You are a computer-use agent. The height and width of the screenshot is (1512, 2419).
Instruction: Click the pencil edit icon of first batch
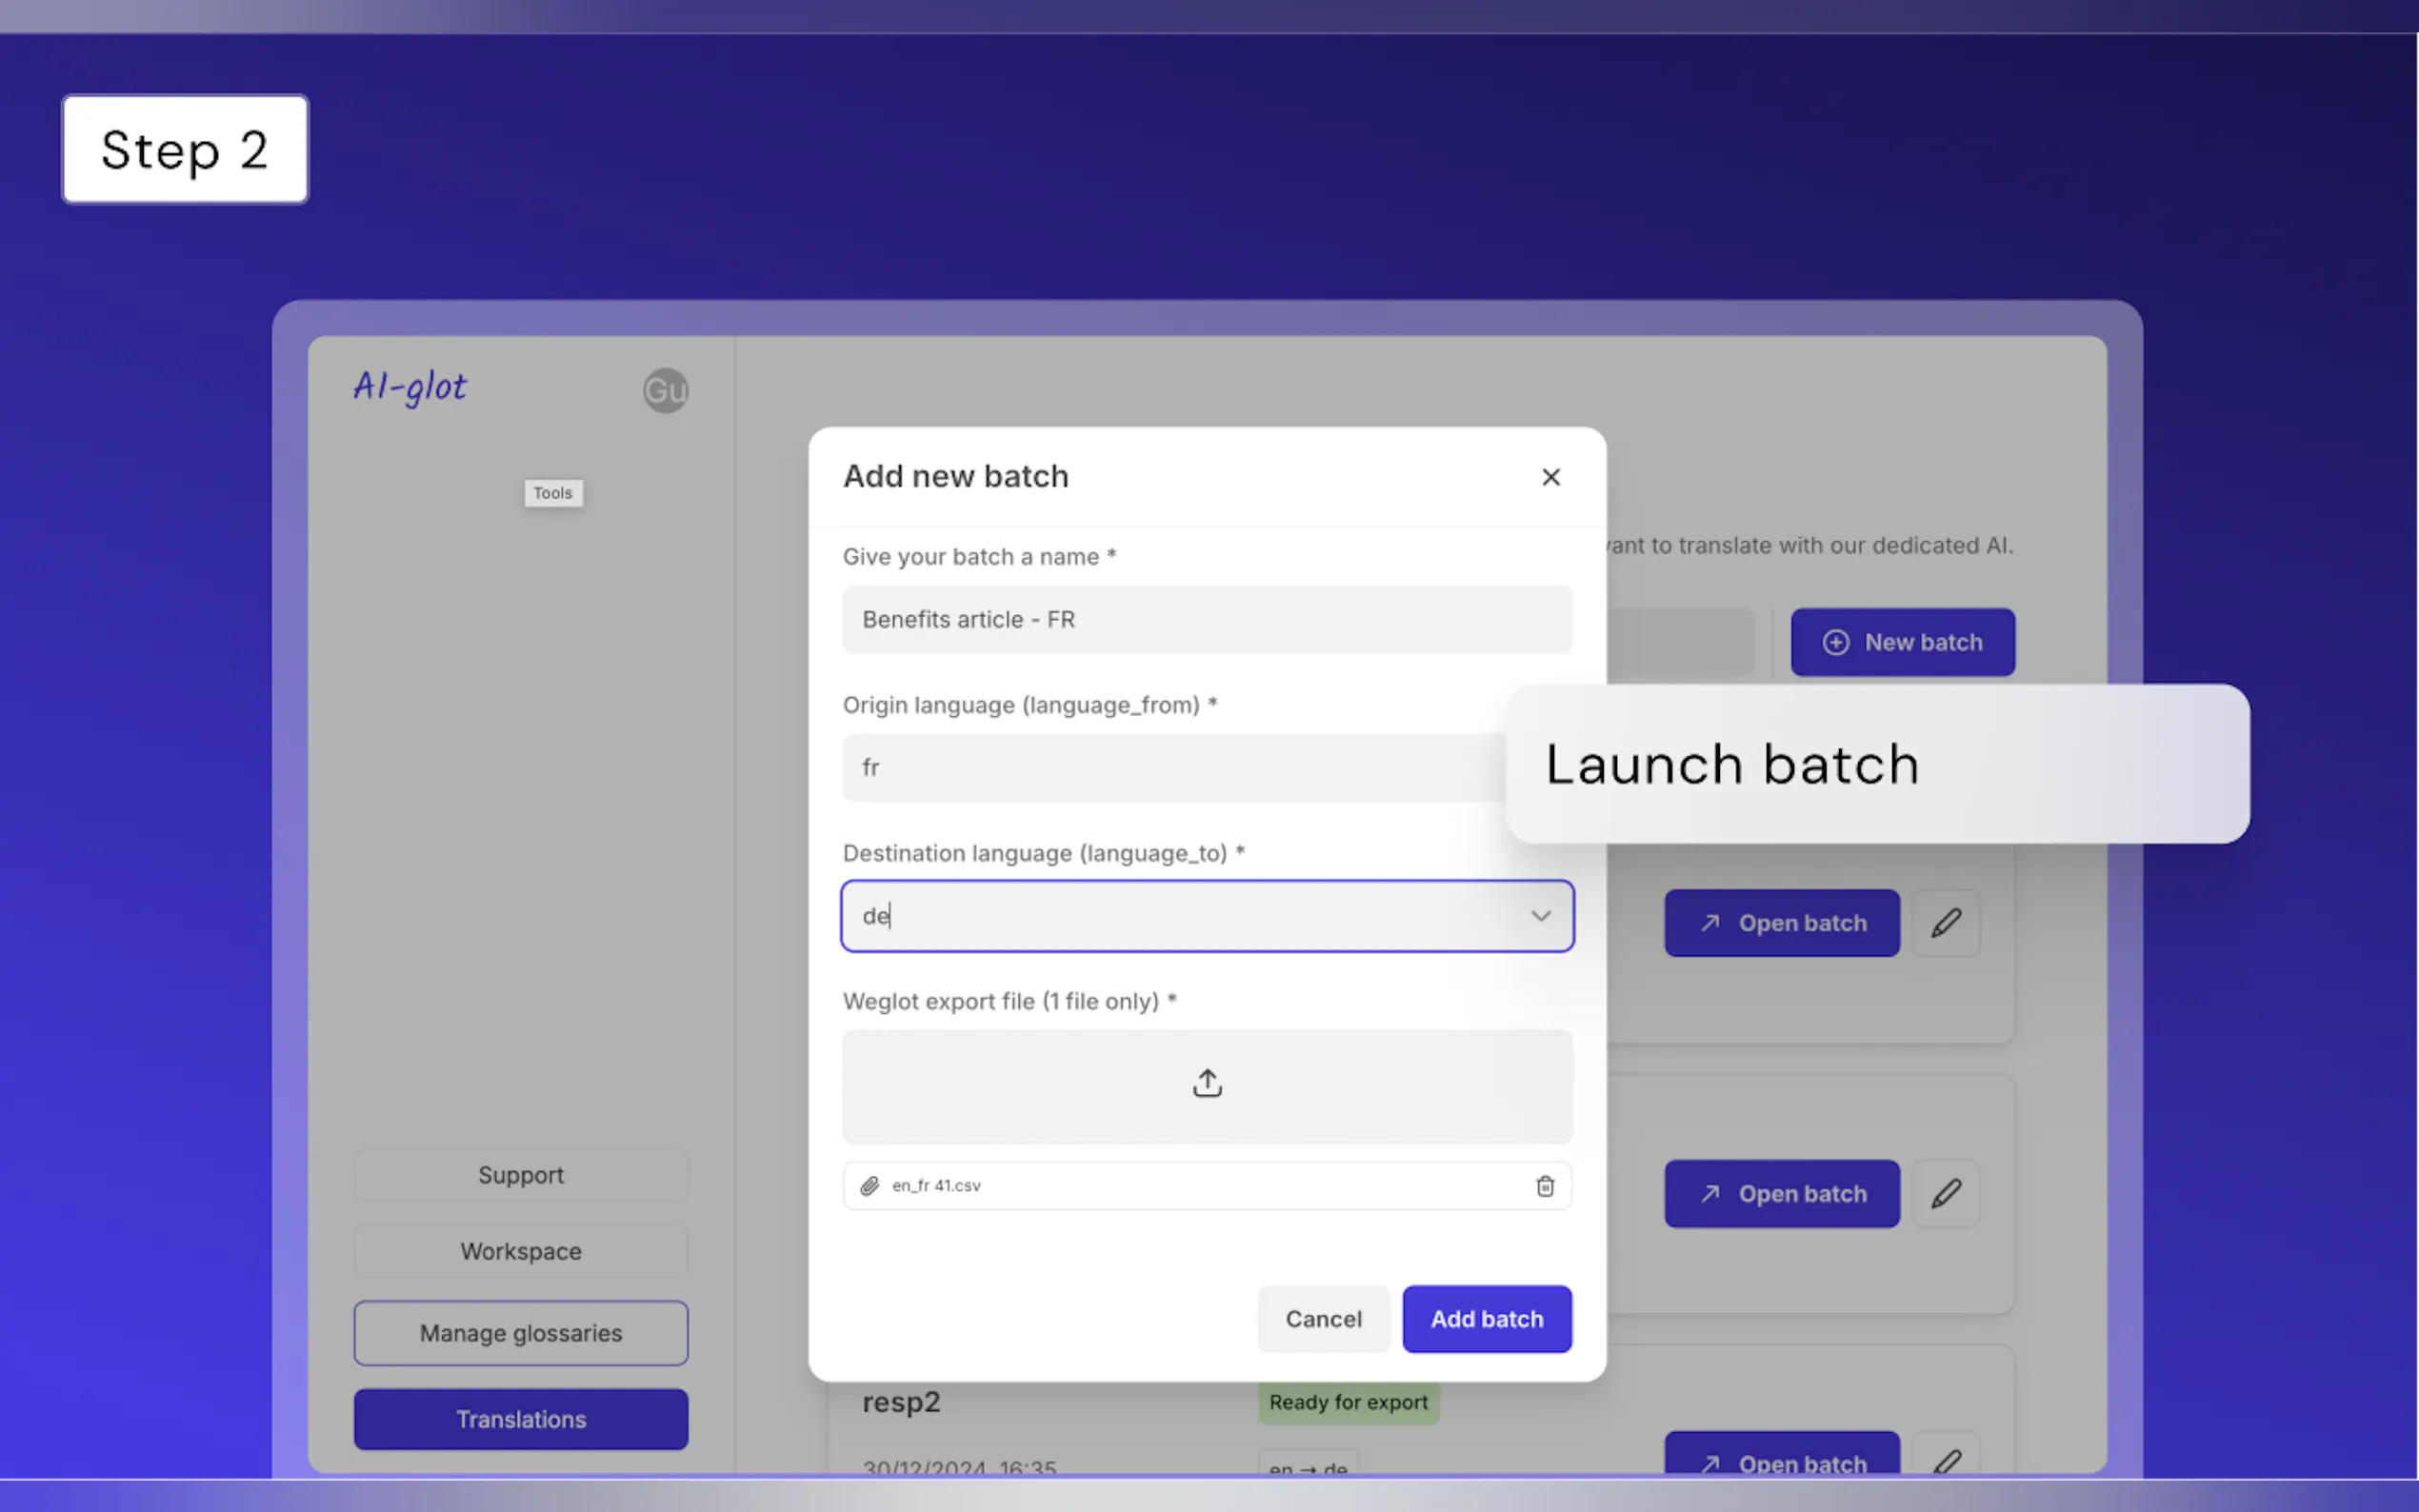pyautogui.click(x=1945, y=923)
